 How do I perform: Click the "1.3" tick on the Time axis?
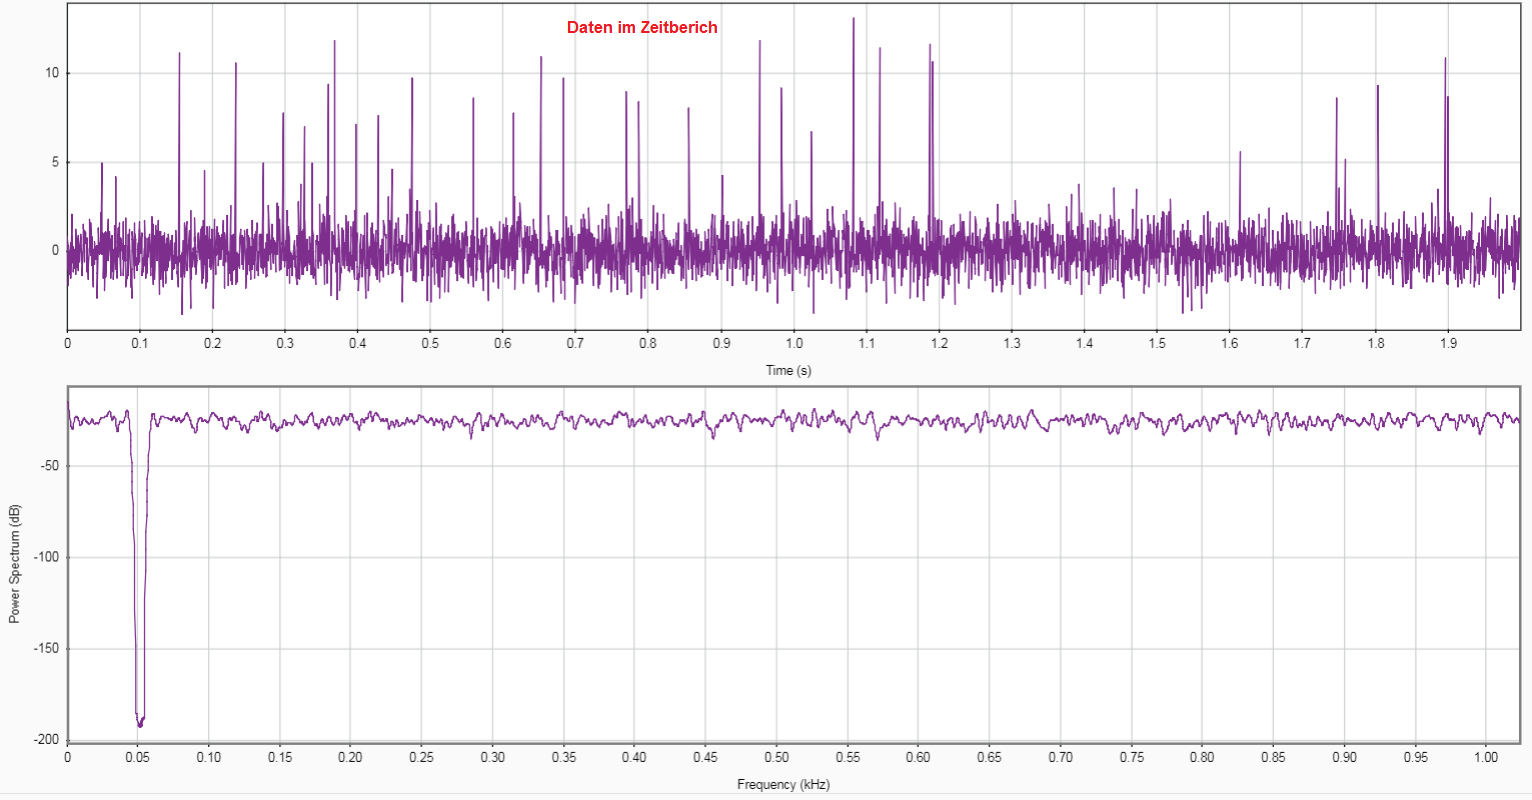click(x=1012, y=344)
